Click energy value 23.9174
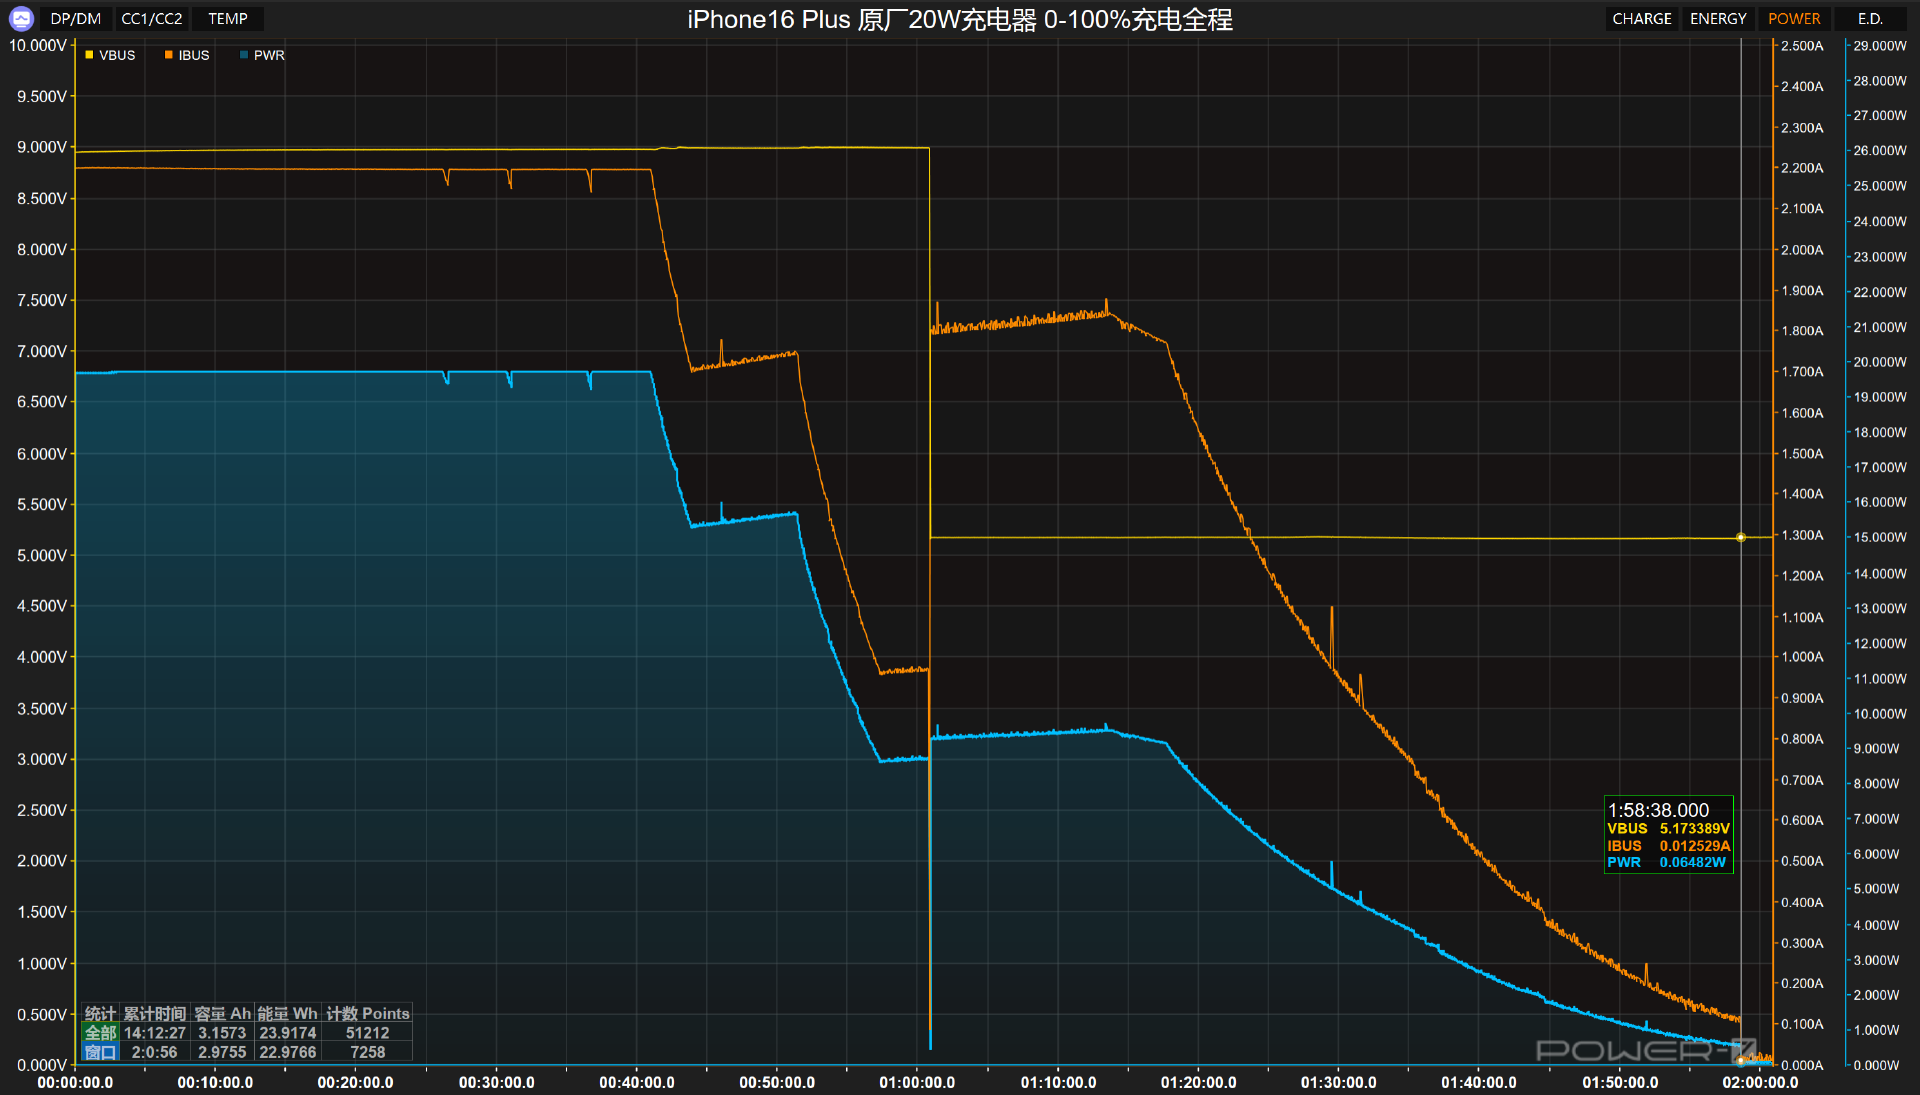This screenshot has height=1095, width=1920. (288, 1033)
